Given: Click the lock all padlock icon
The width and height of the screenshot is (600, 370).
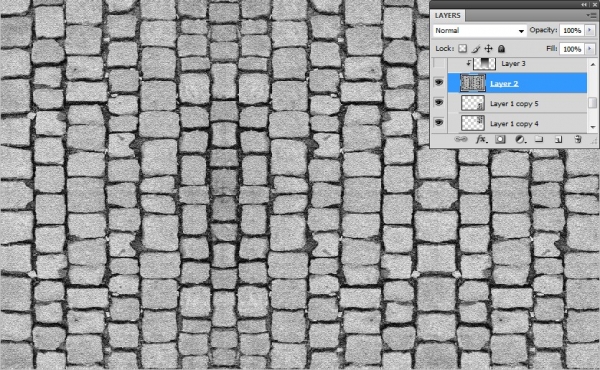Looking at the screenshot, I should pyautogui.click(x=501, y=49).
